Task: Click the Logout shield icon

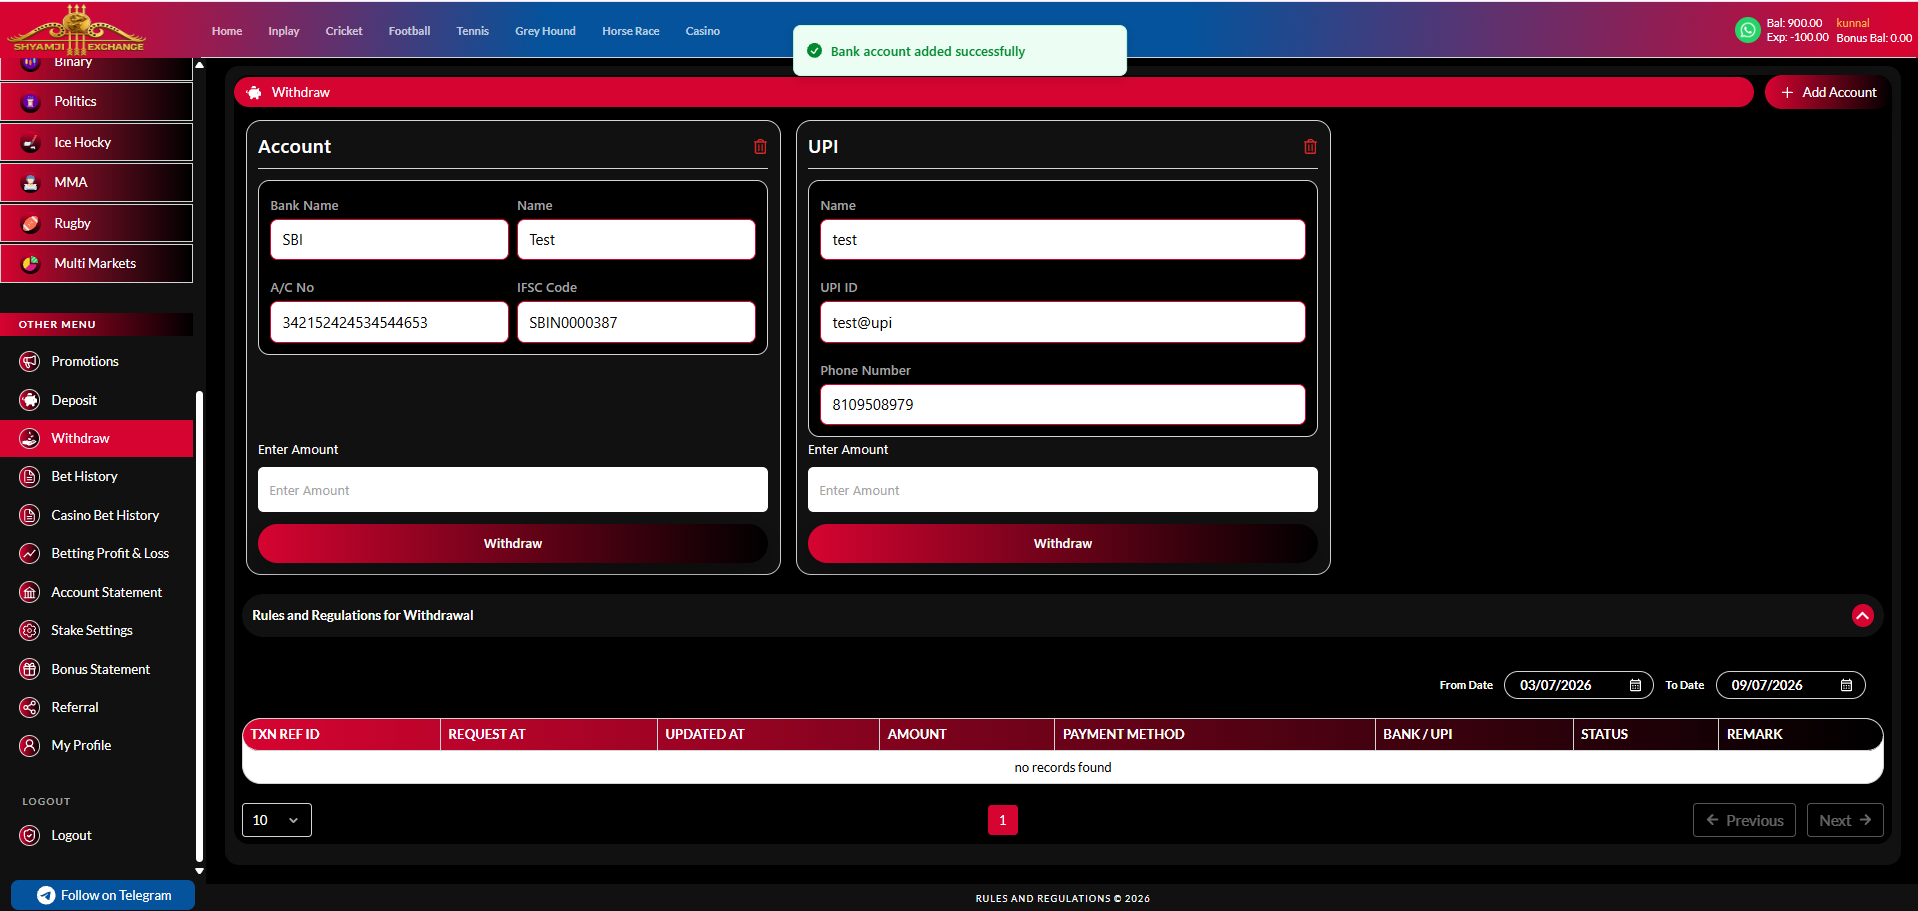Action: 30,835
